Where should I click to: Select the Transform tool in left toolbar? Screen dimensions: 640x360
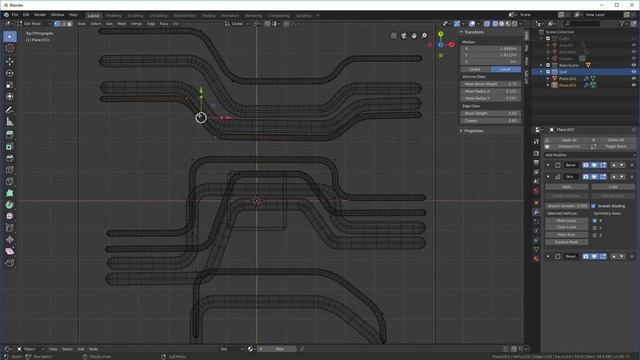(x=10, y=97)
